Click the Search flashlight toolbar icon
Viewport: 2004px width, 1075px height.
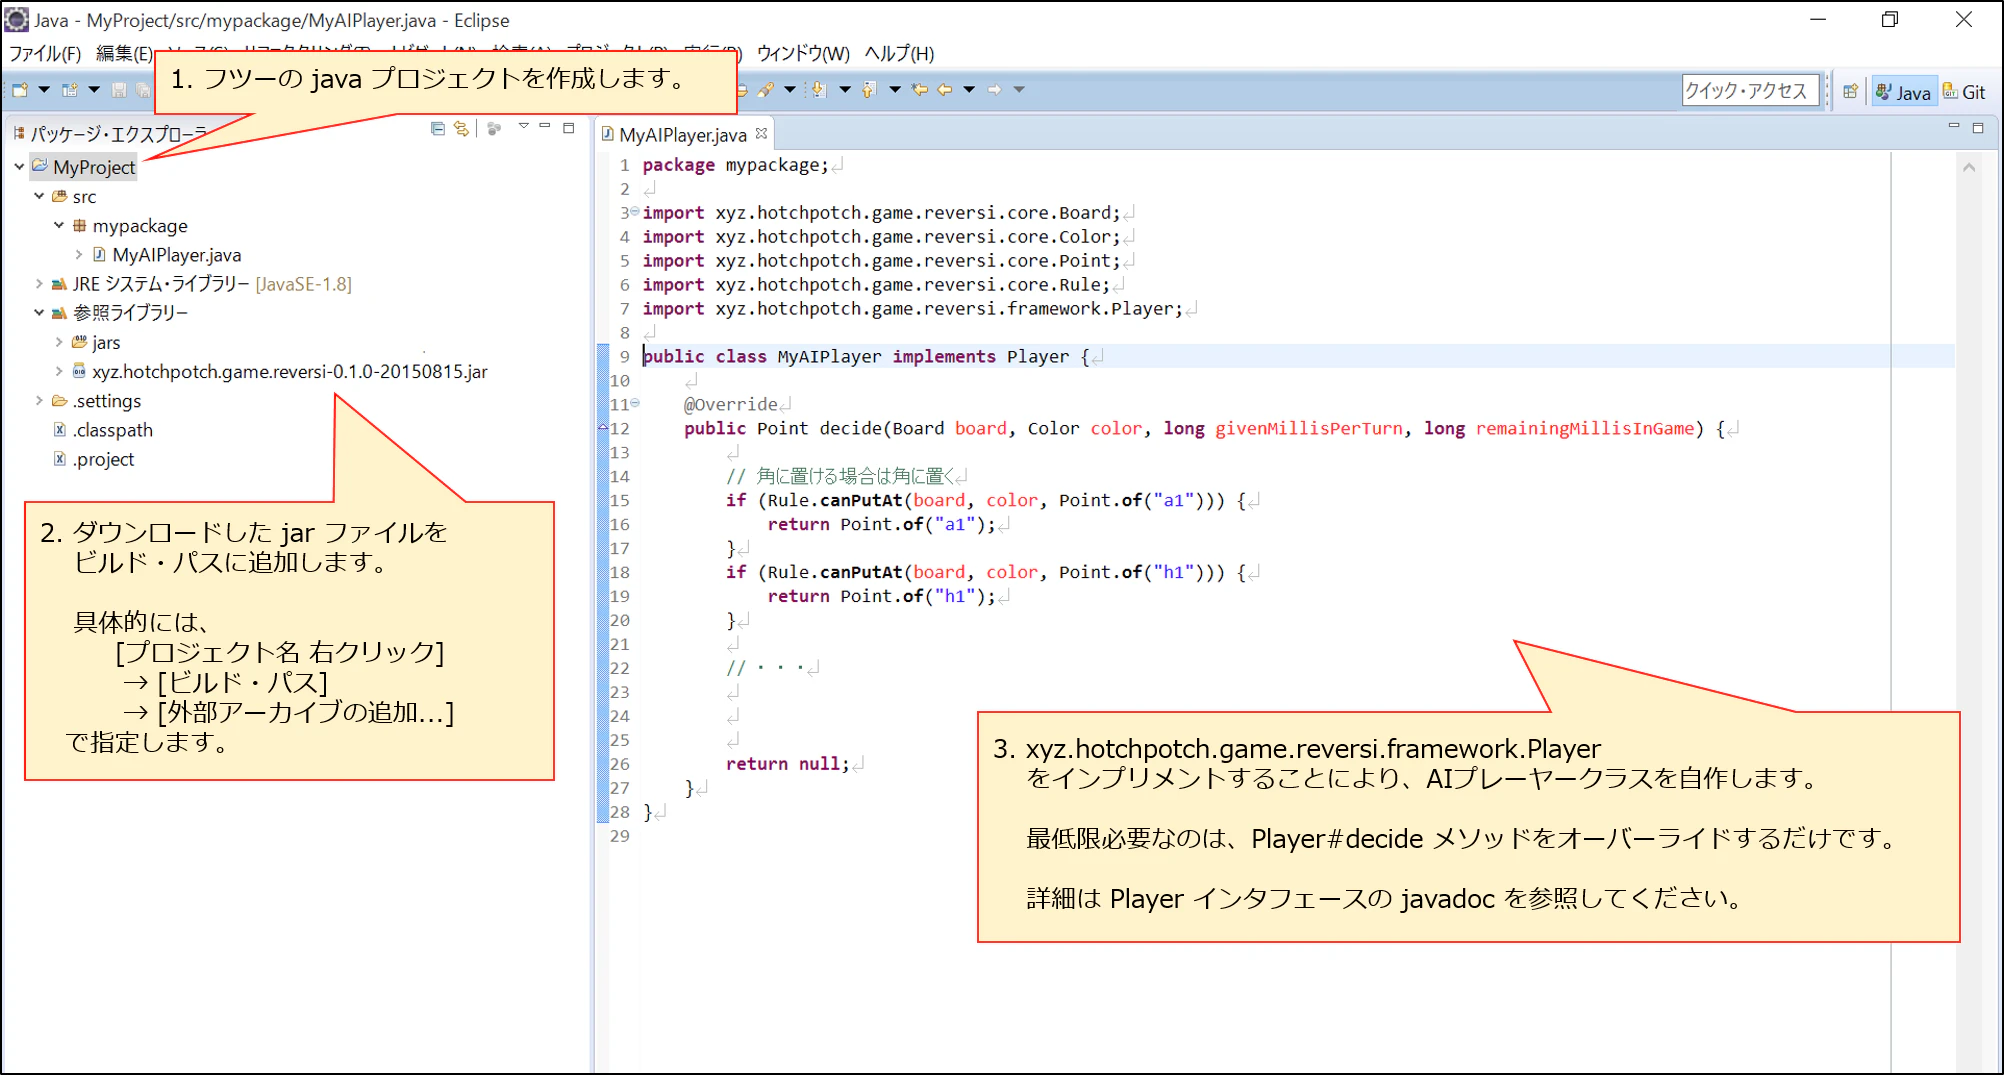click(766, 90)
